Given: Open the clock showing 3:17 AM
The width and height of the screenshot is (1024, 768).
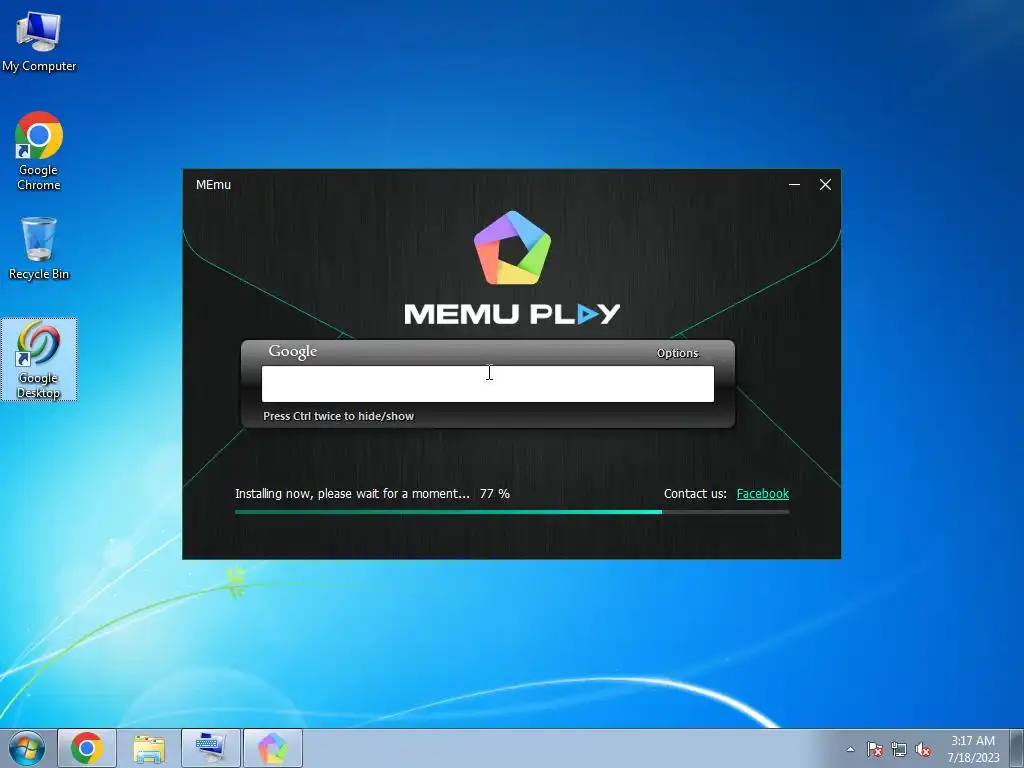Looking at the screenshot, I should pos(973,748).
